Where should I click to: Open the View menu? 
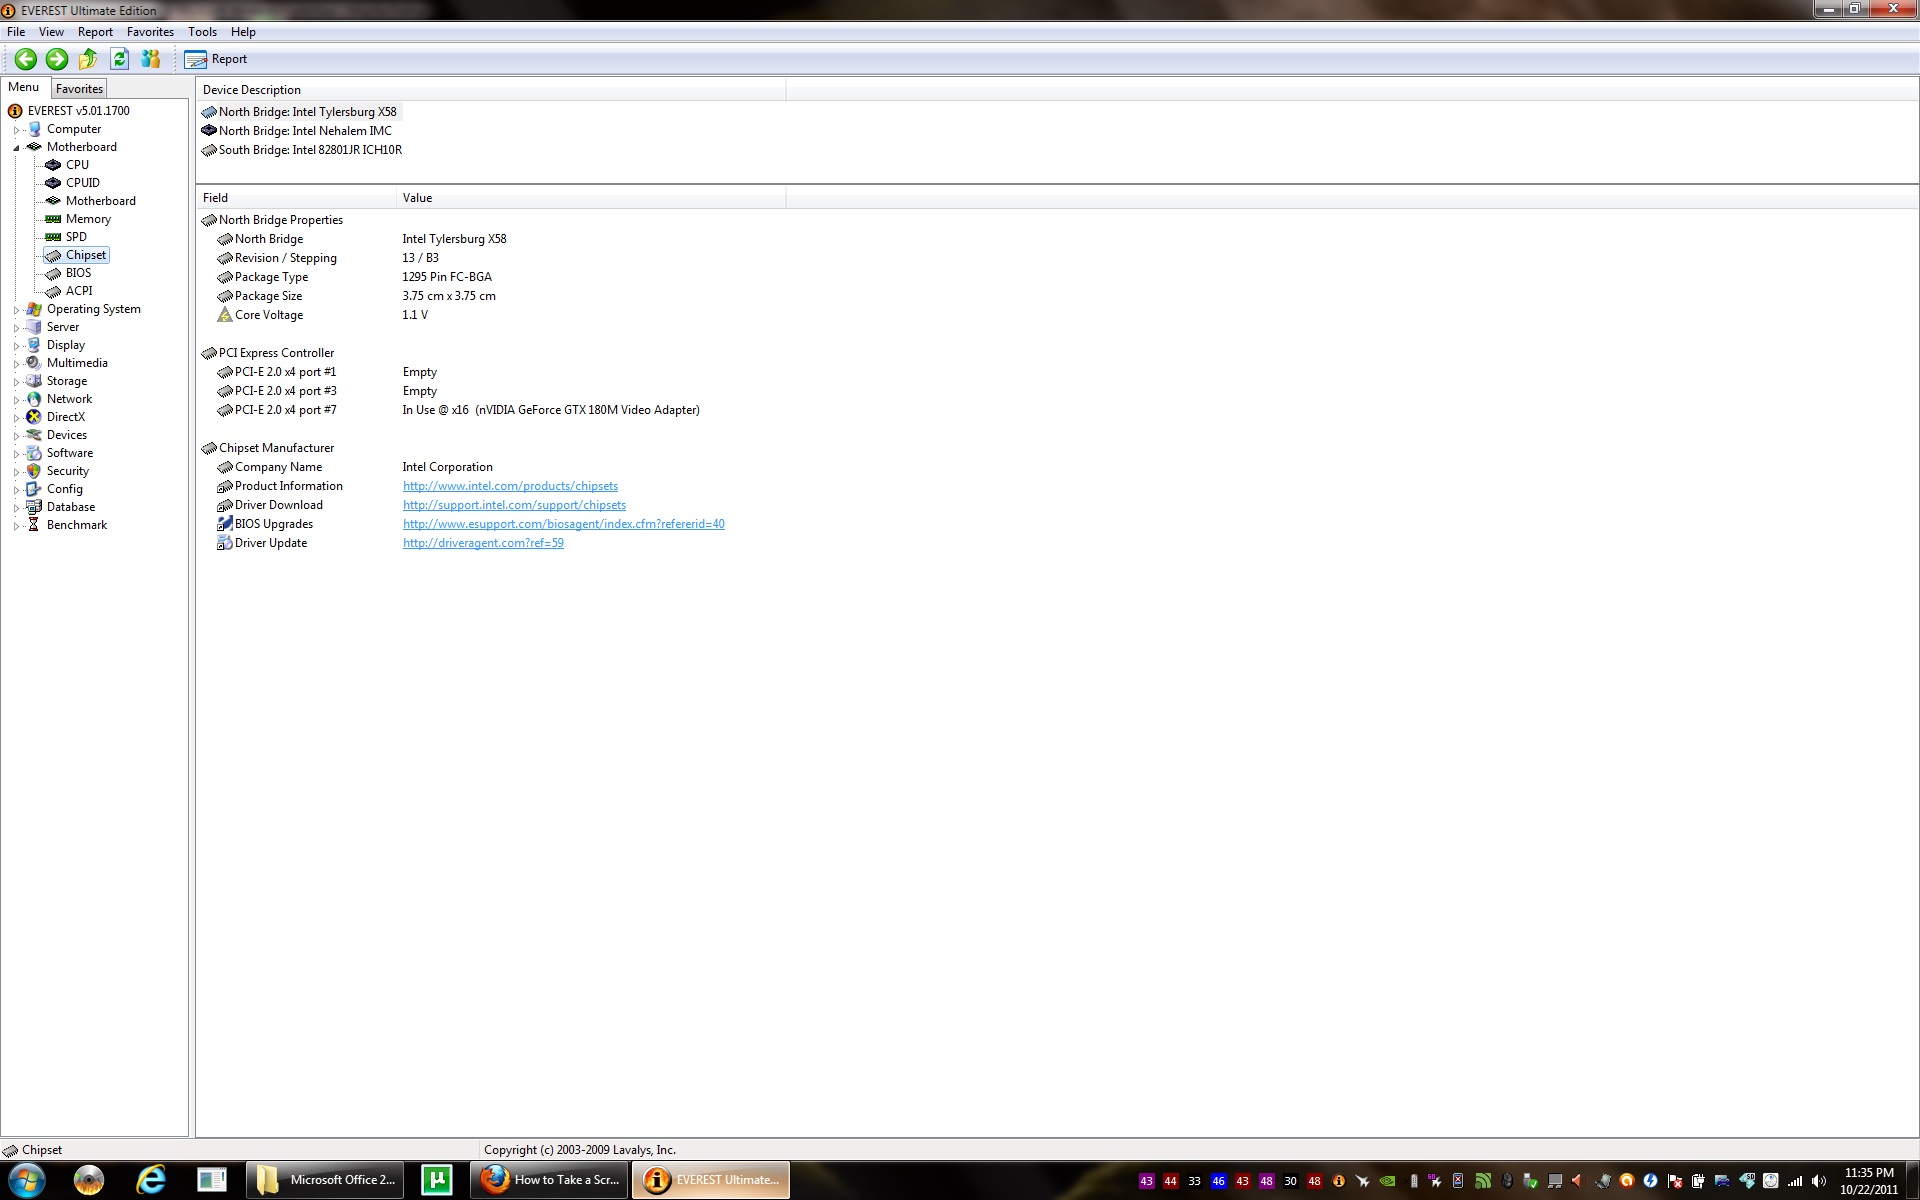51,32
